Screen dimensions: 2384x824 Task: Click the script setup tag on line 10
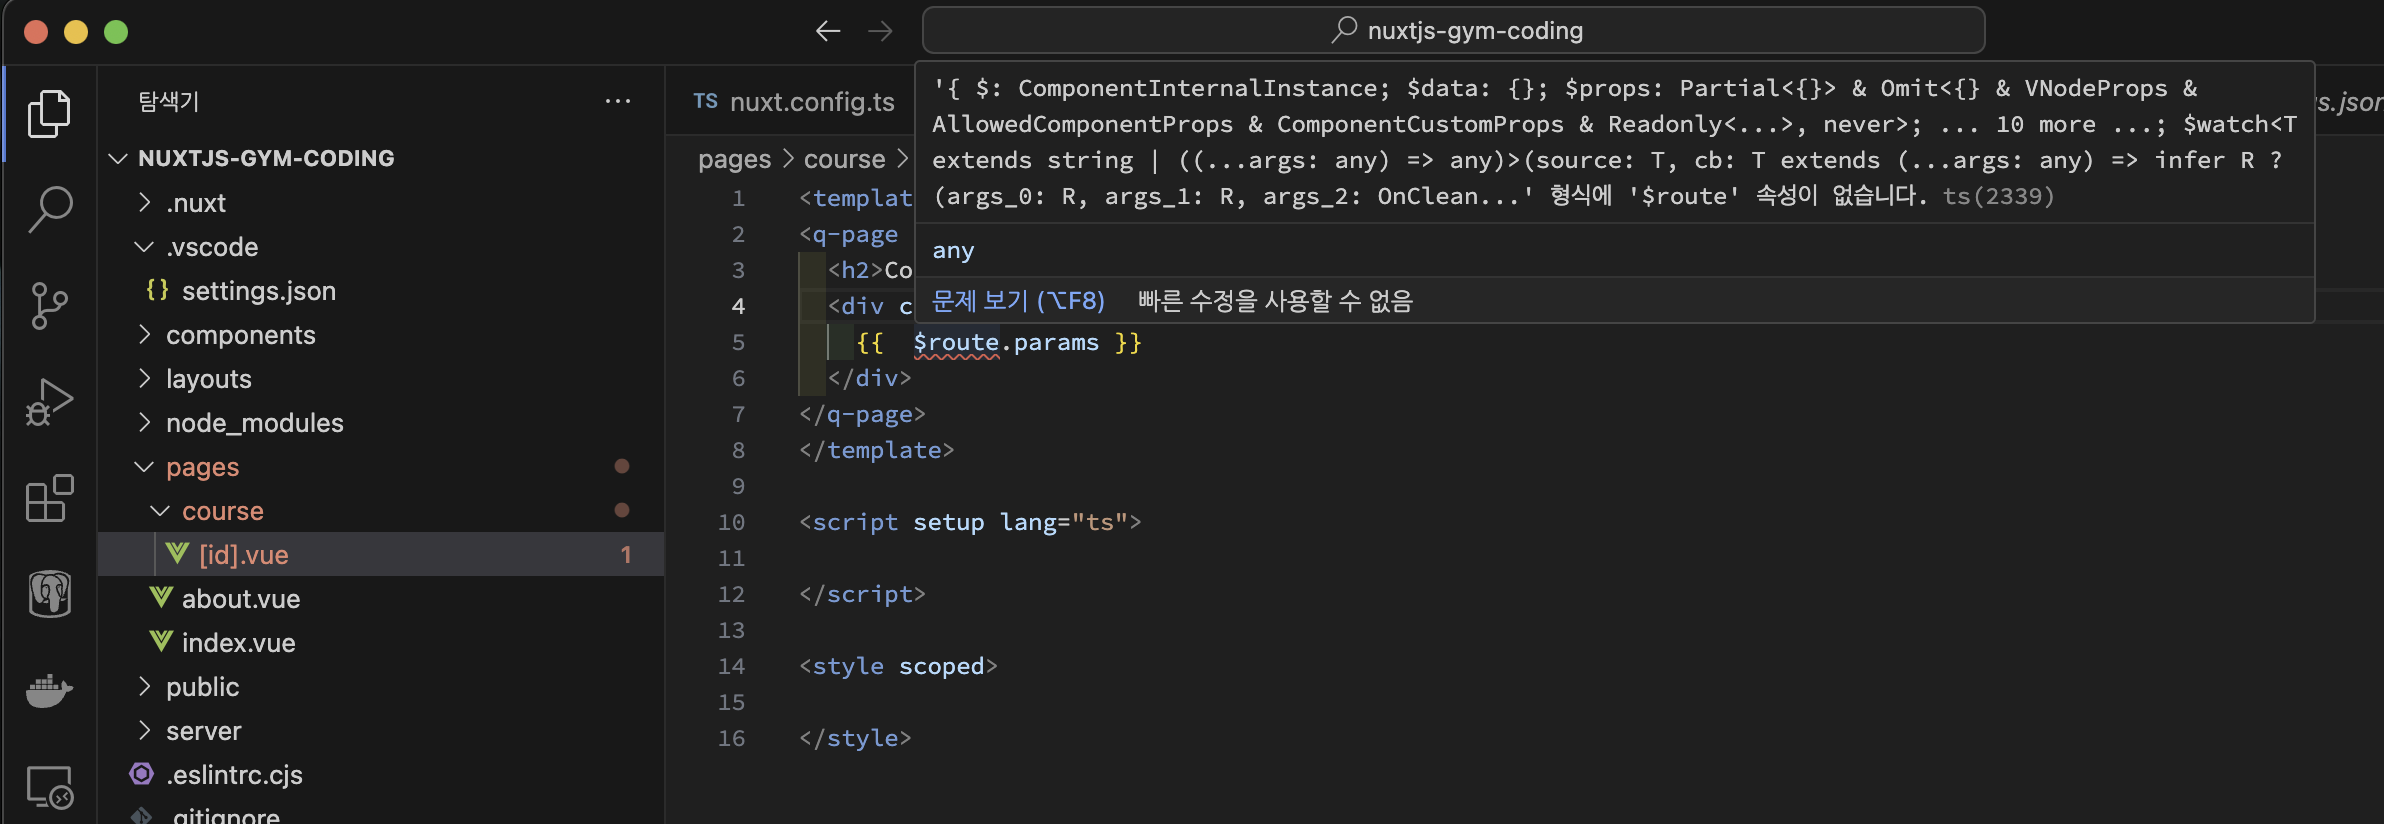point(970,522)
